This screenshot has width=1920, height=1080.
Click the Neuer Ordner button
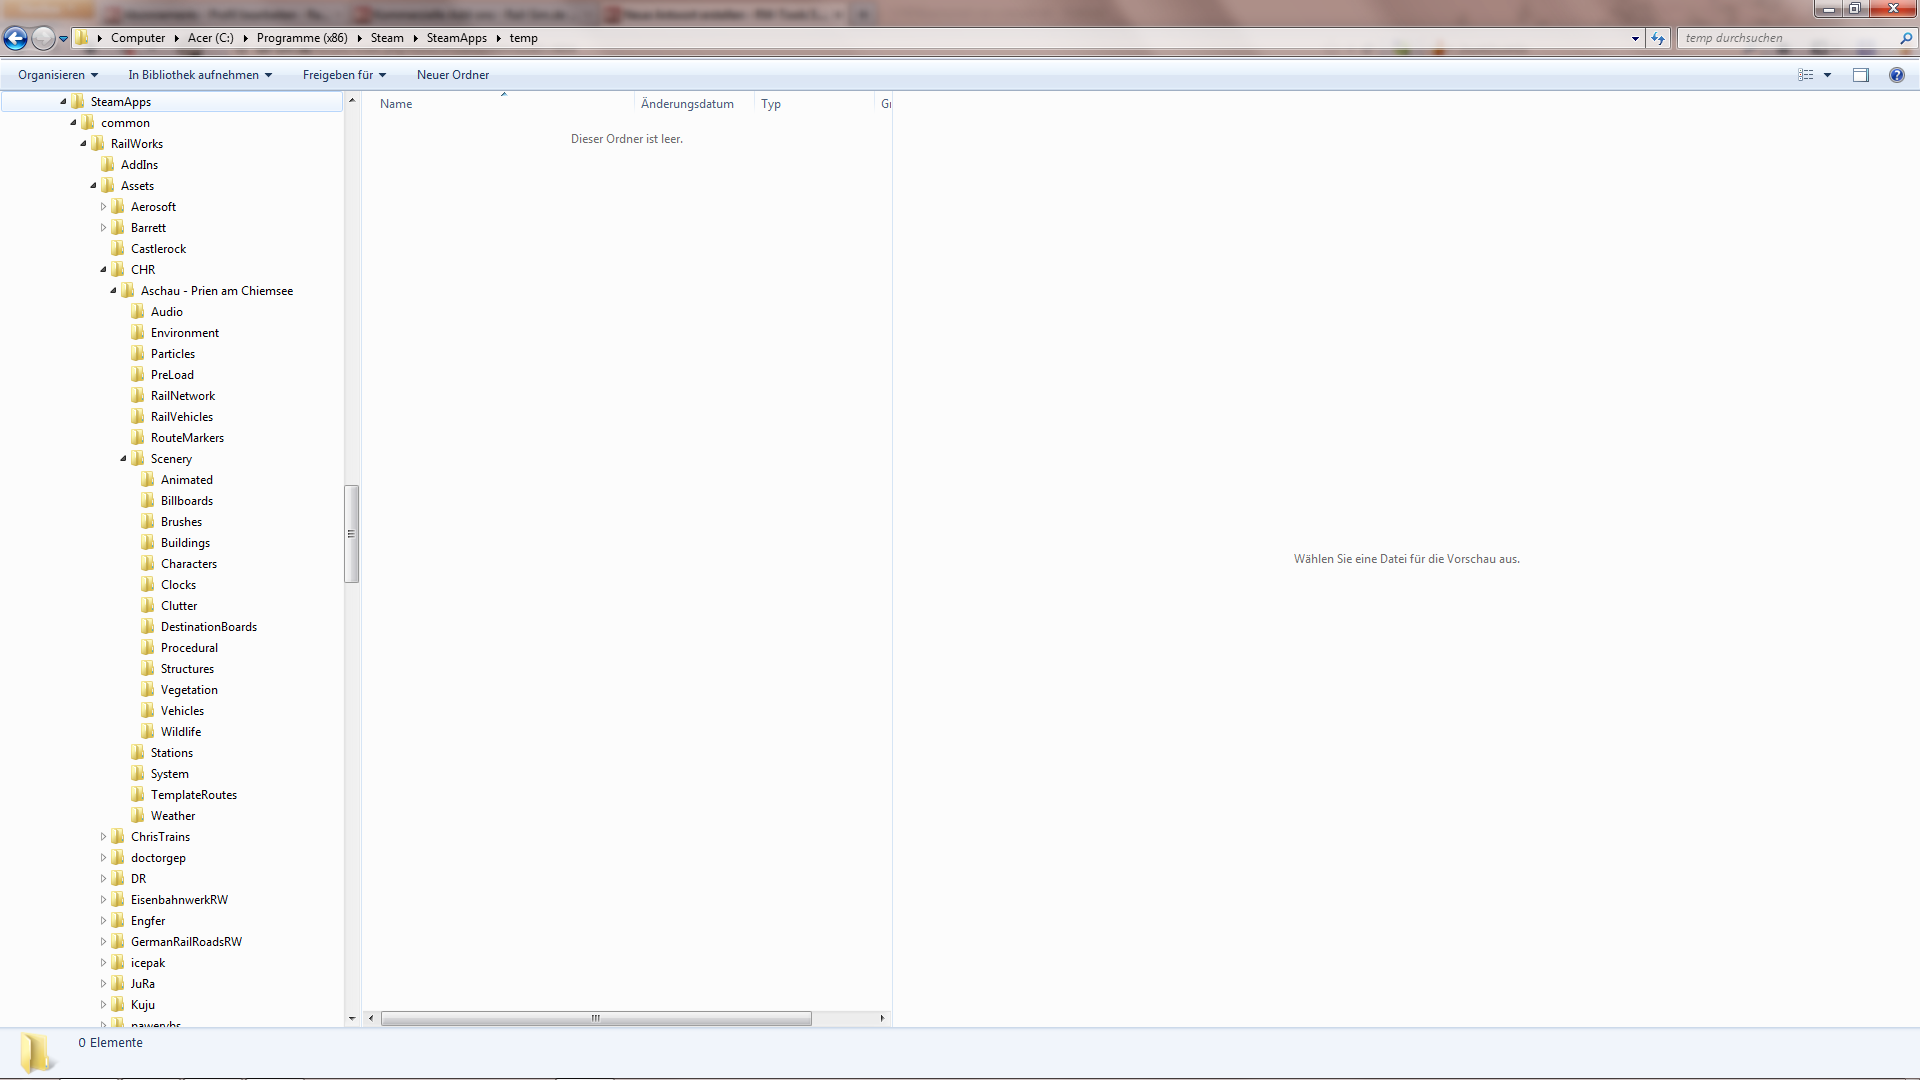pos(453,75)
